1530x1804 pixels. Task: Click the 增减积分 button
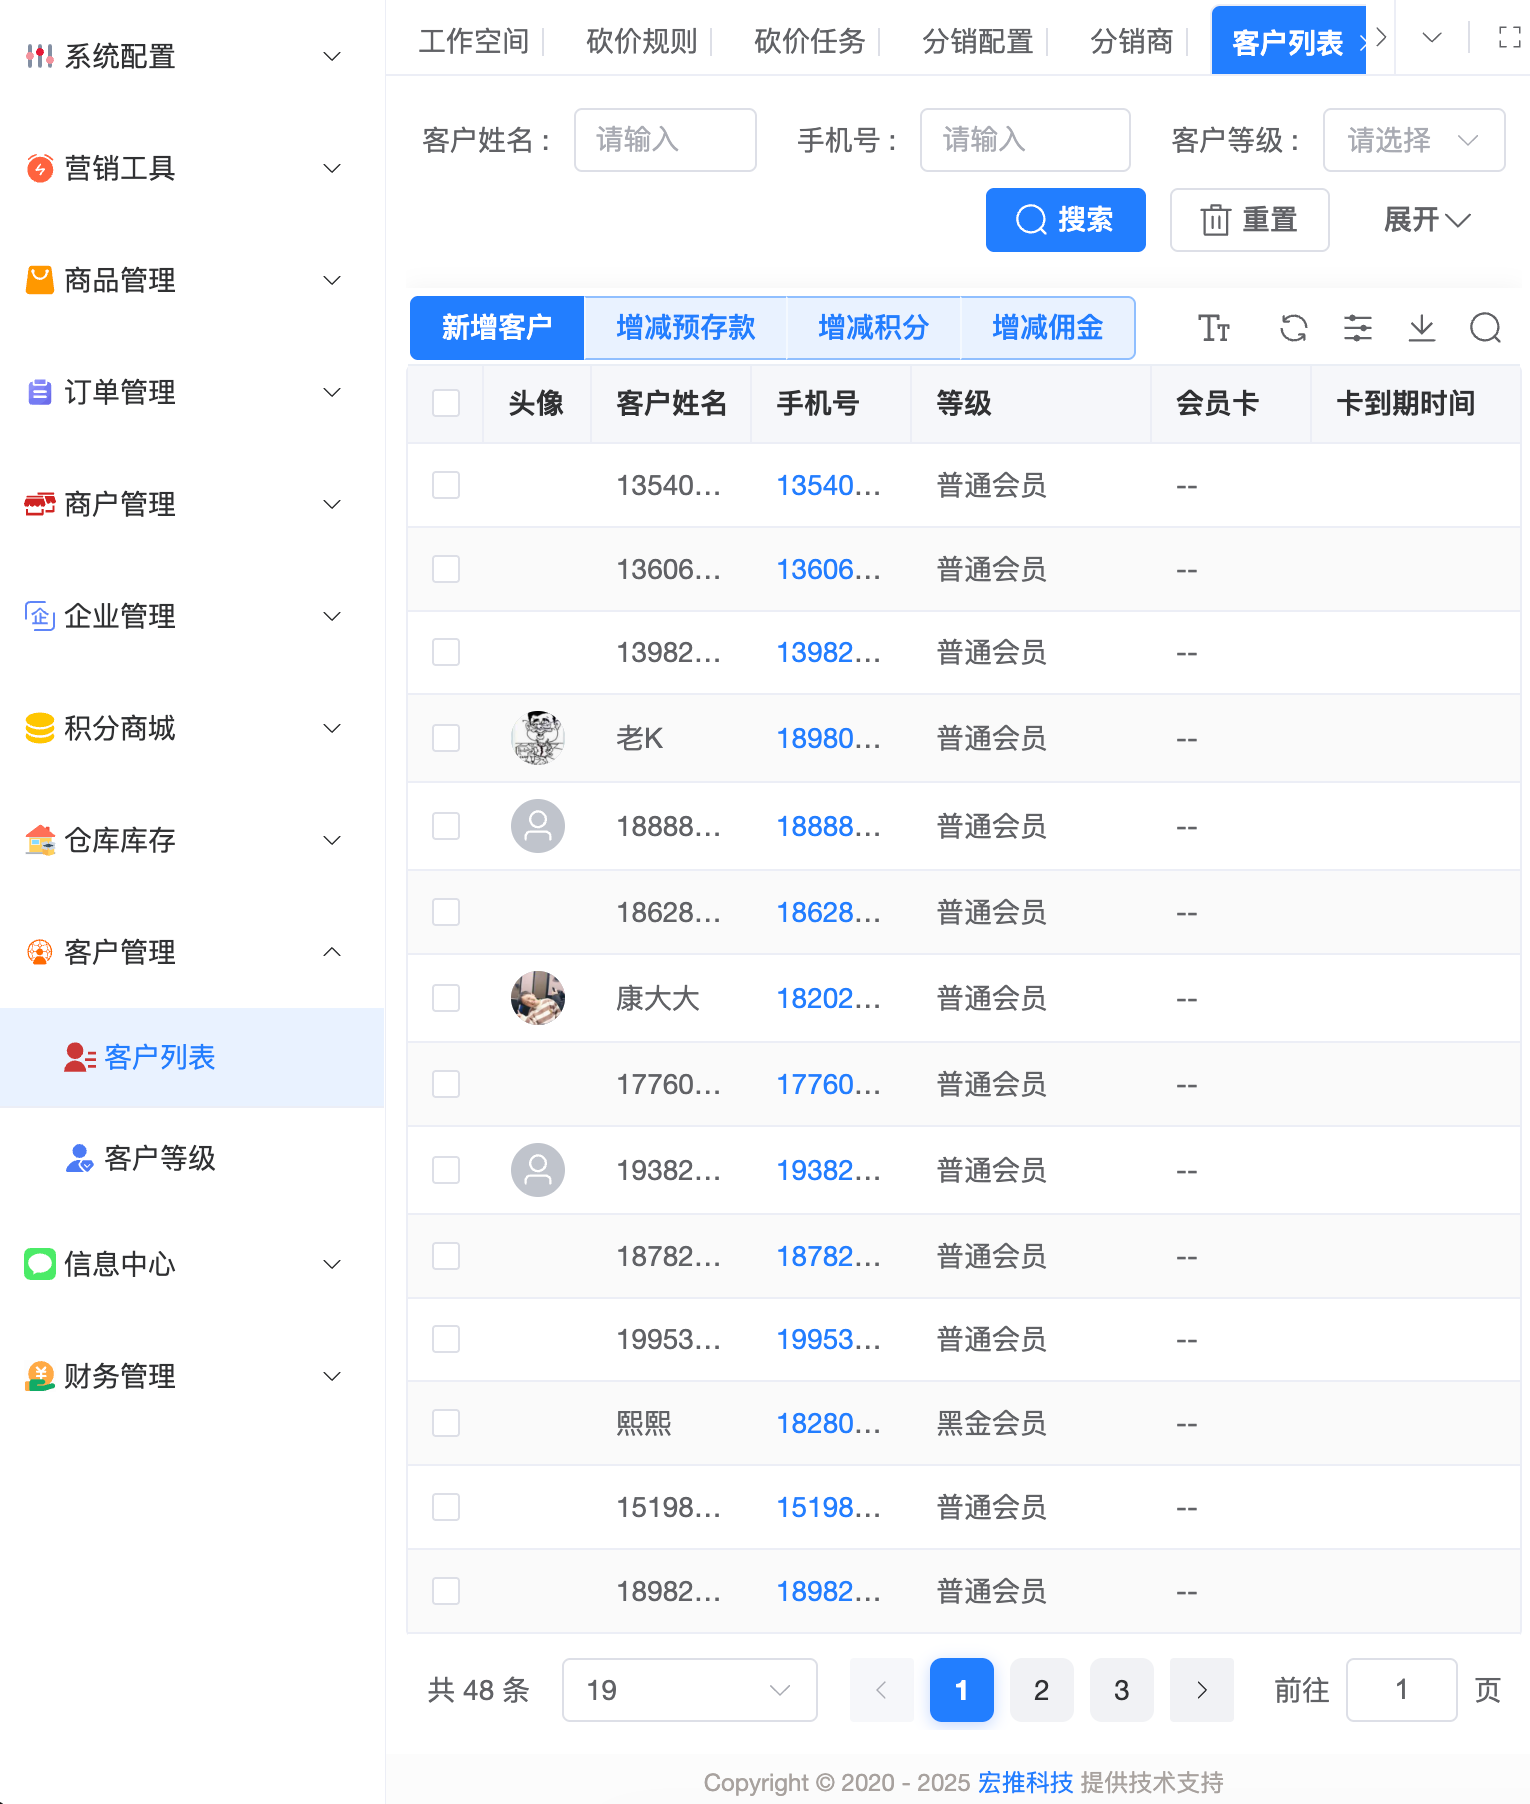[x=874, y=328]
